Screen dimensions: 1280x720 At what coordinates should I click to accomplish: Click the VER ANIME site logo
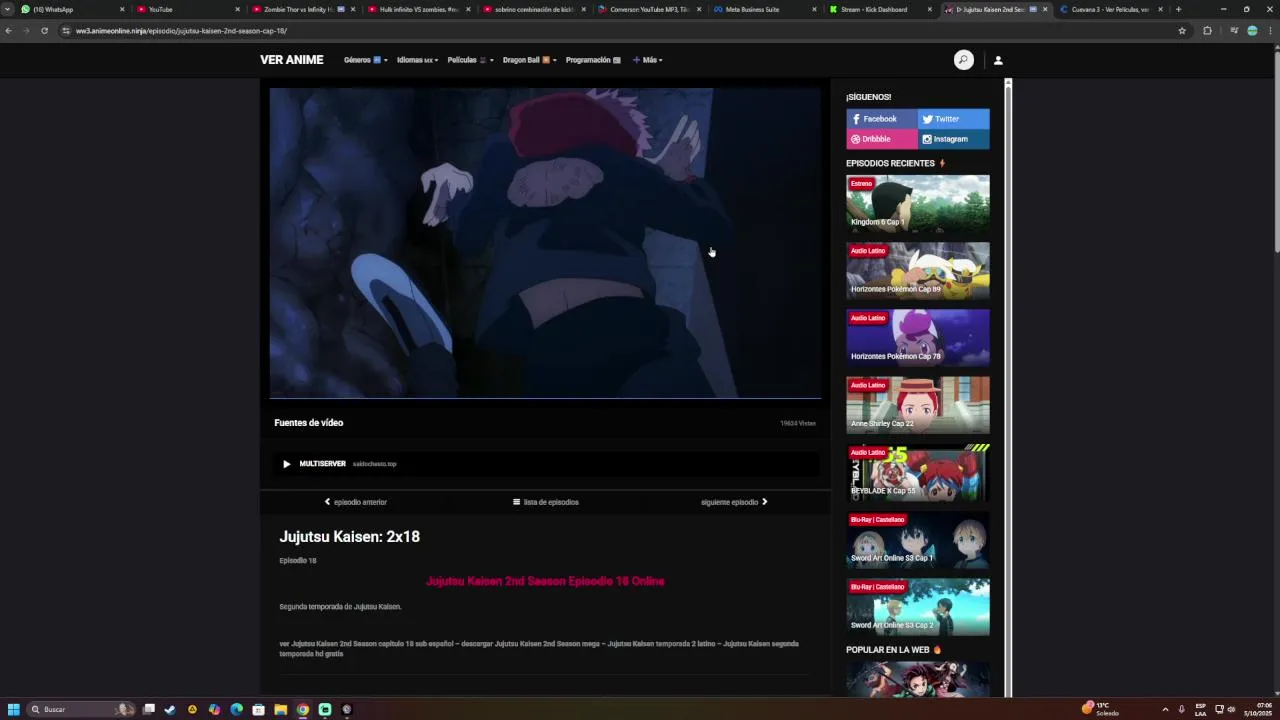(x=291, y=60)
